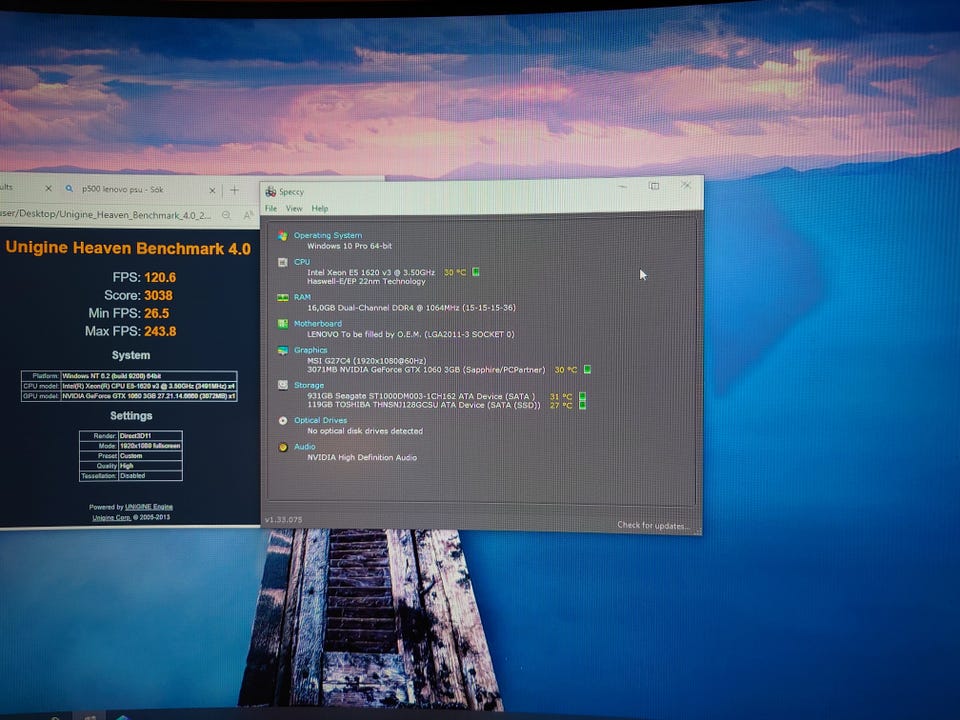Open a new browser tab

click(x=234, y=190)
